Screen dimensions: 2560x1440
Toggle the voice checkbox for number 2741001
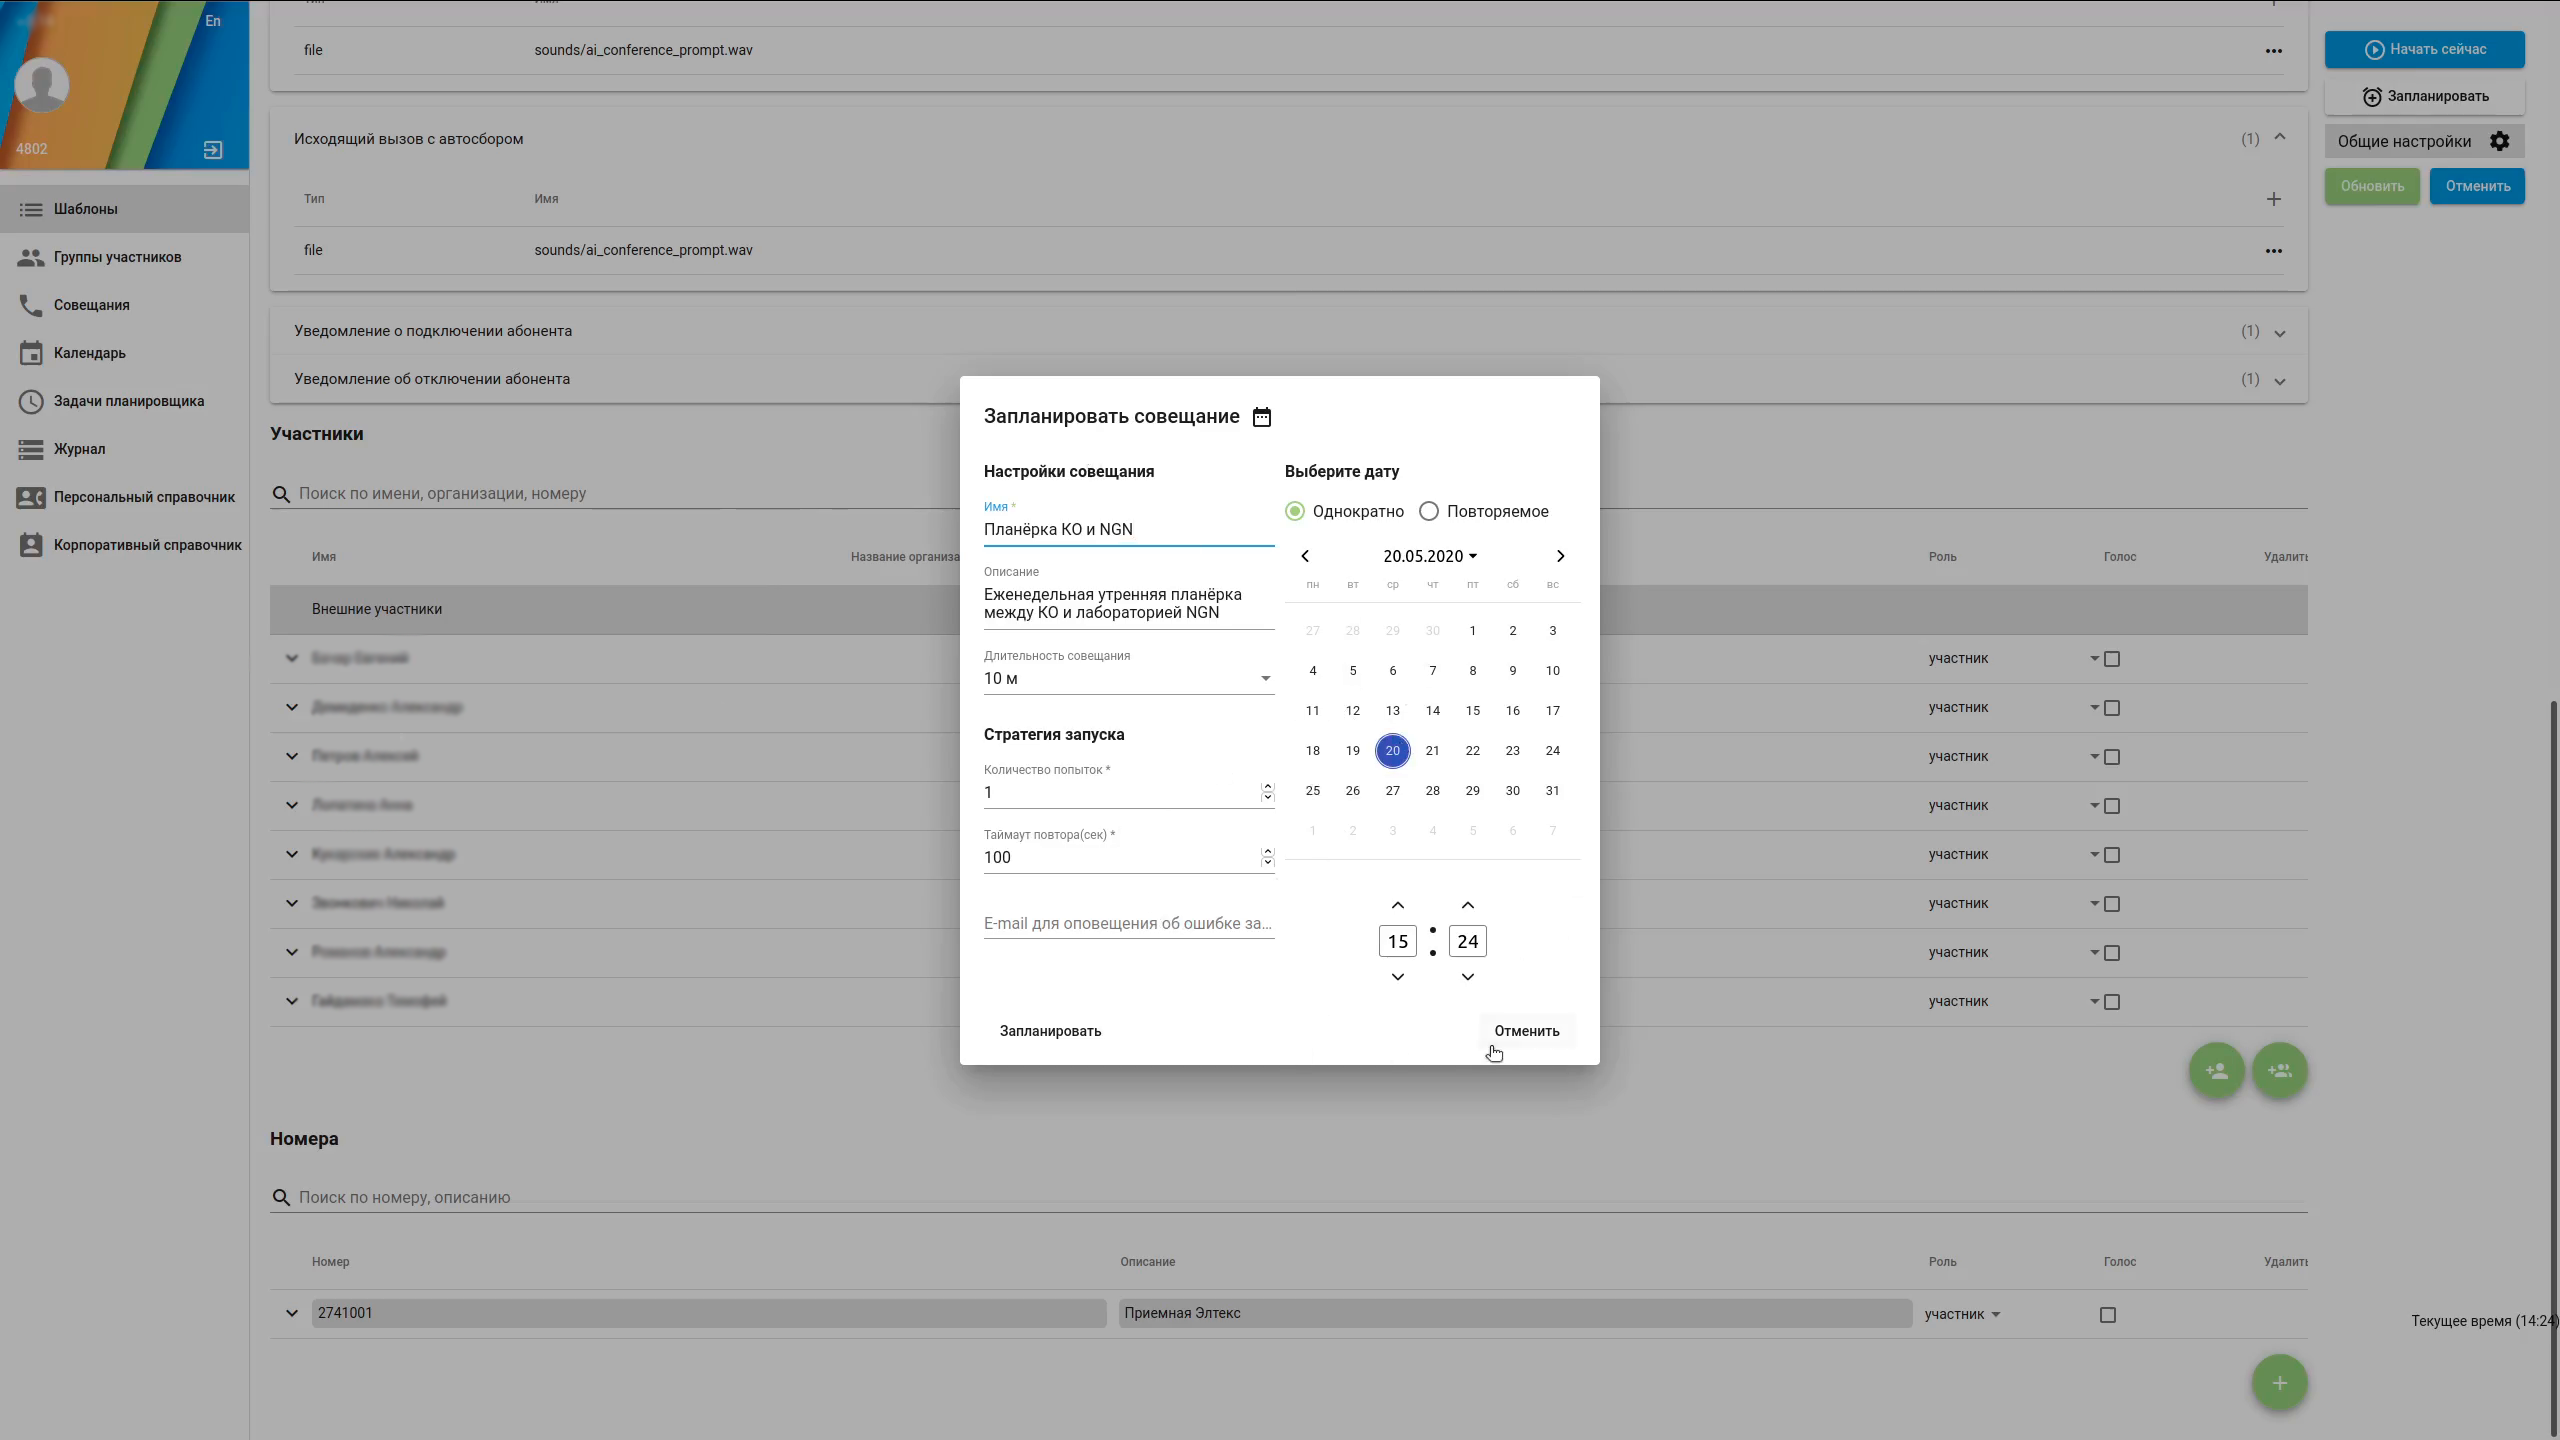pyautogui.click(x=2108, y=1315)
